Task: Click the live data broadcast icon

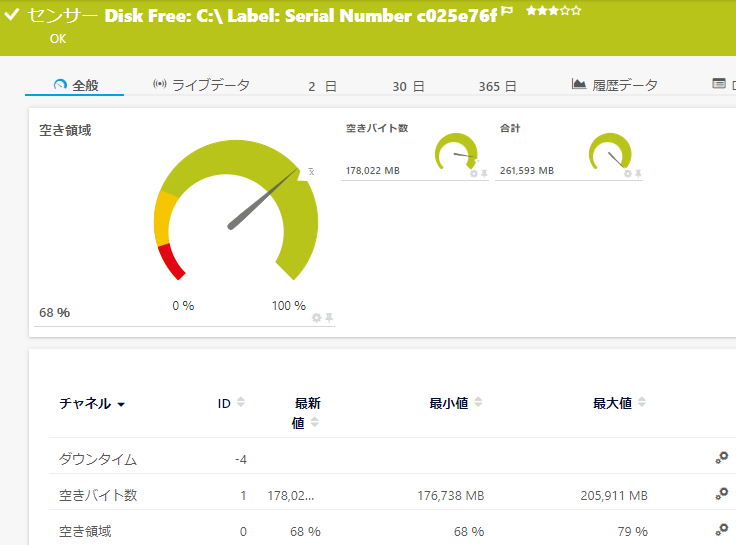Action: pyautogui.click(x=160, y=84)
